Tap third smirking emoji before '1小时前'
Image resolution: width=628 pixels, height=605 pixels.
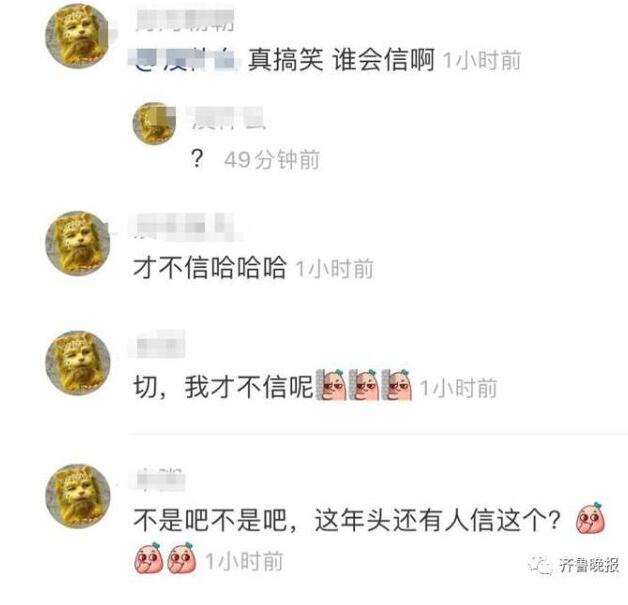pos(397,385)
